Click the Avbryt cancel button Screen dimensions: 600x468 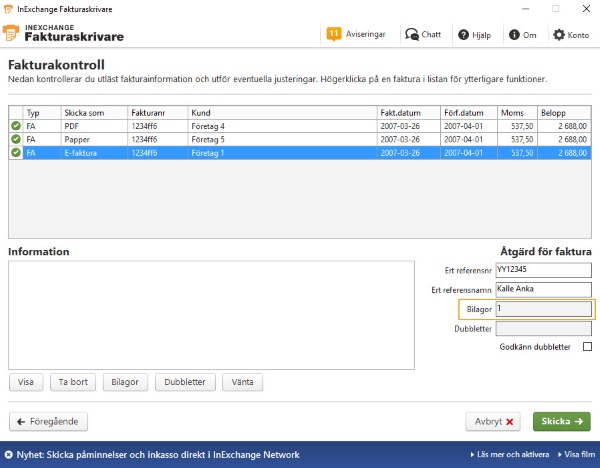point(493,421)
